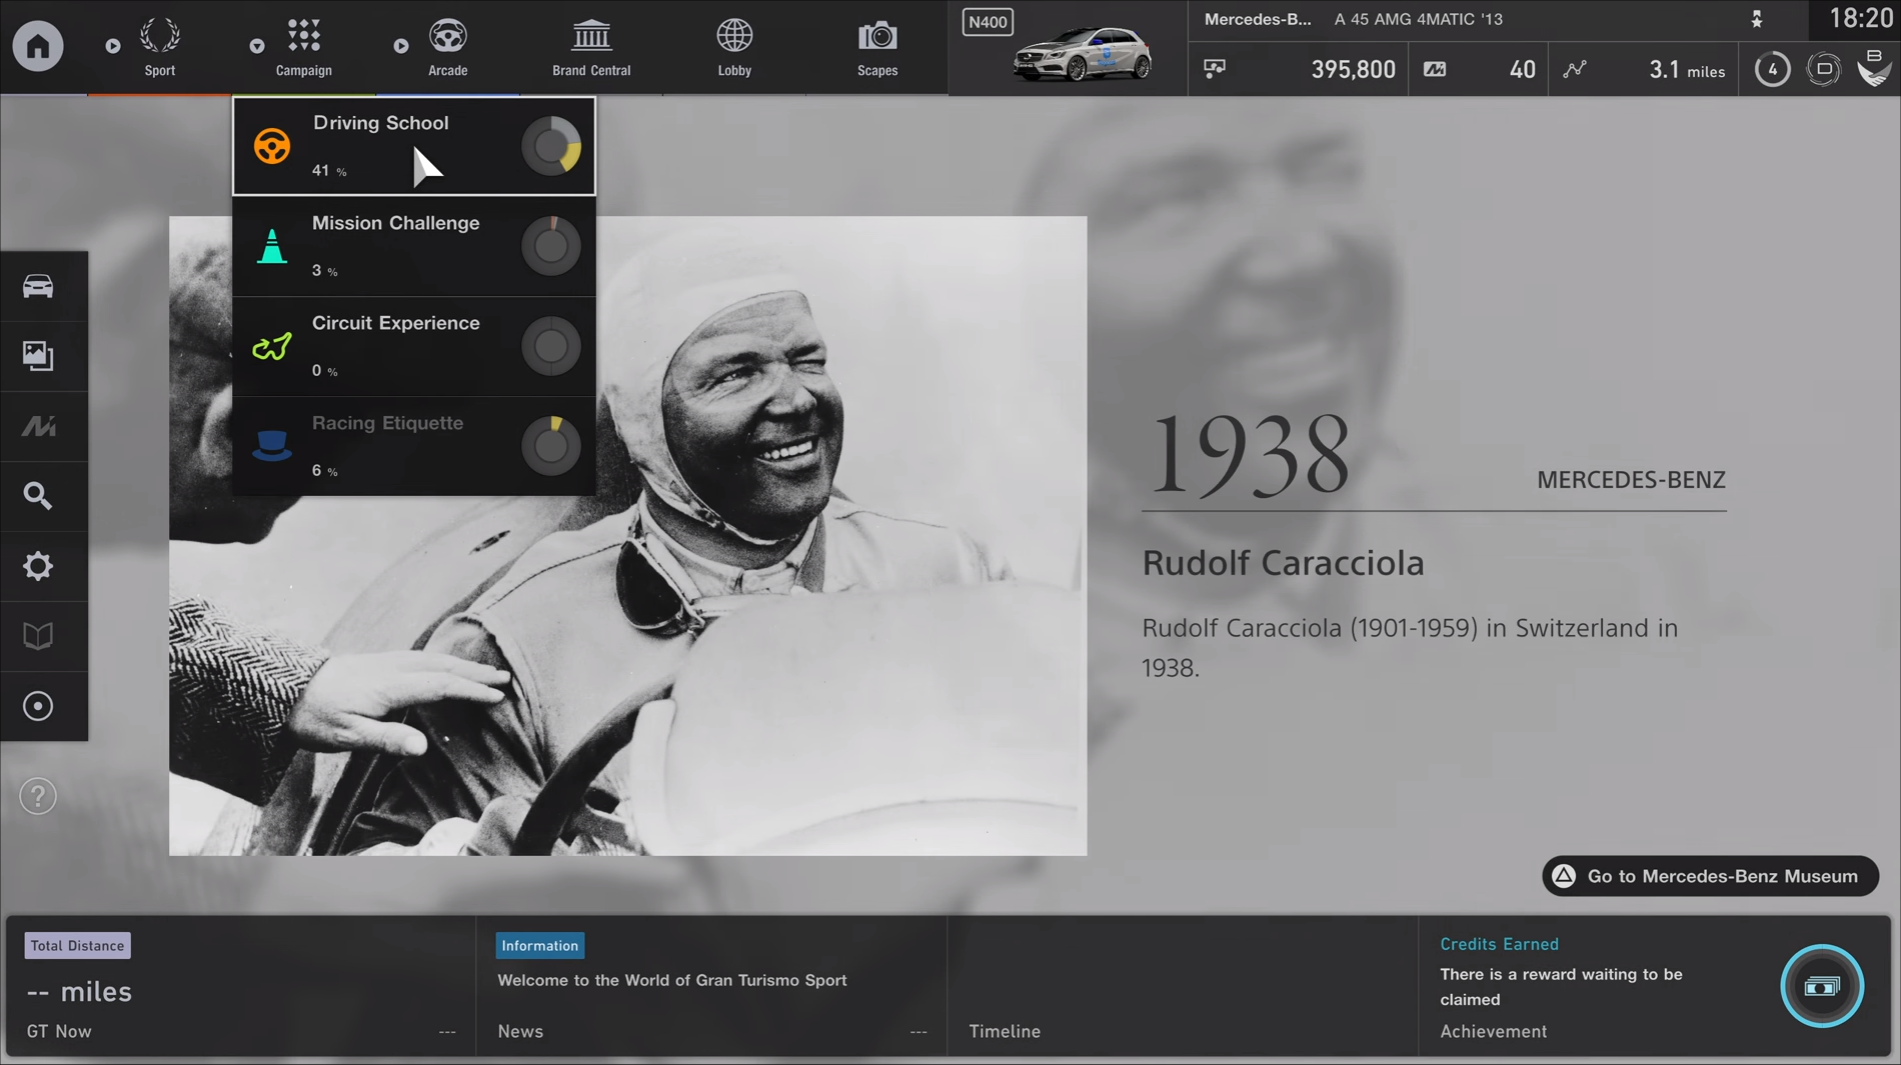
Task: Select Circuit Experience entry
Action: point(414,346)
